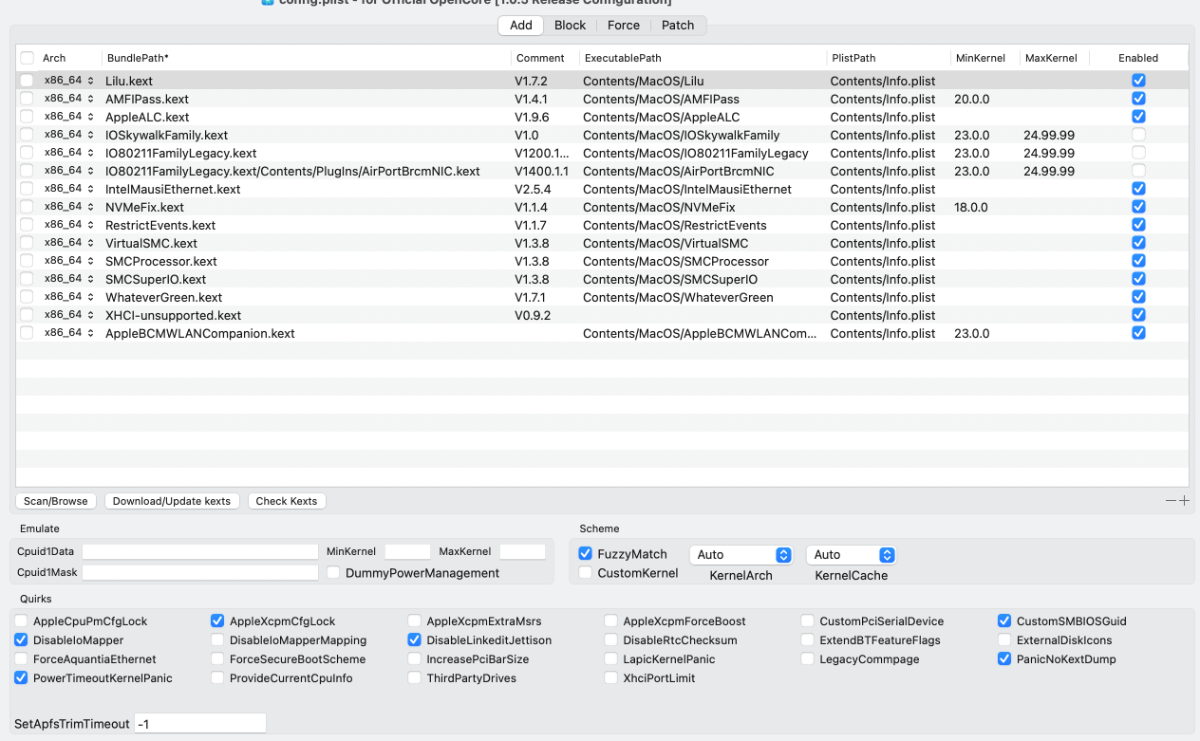This screenshot has height=741, width=1200.
Task: Click the Emulate MinKernel field
Action: point(407,552)
